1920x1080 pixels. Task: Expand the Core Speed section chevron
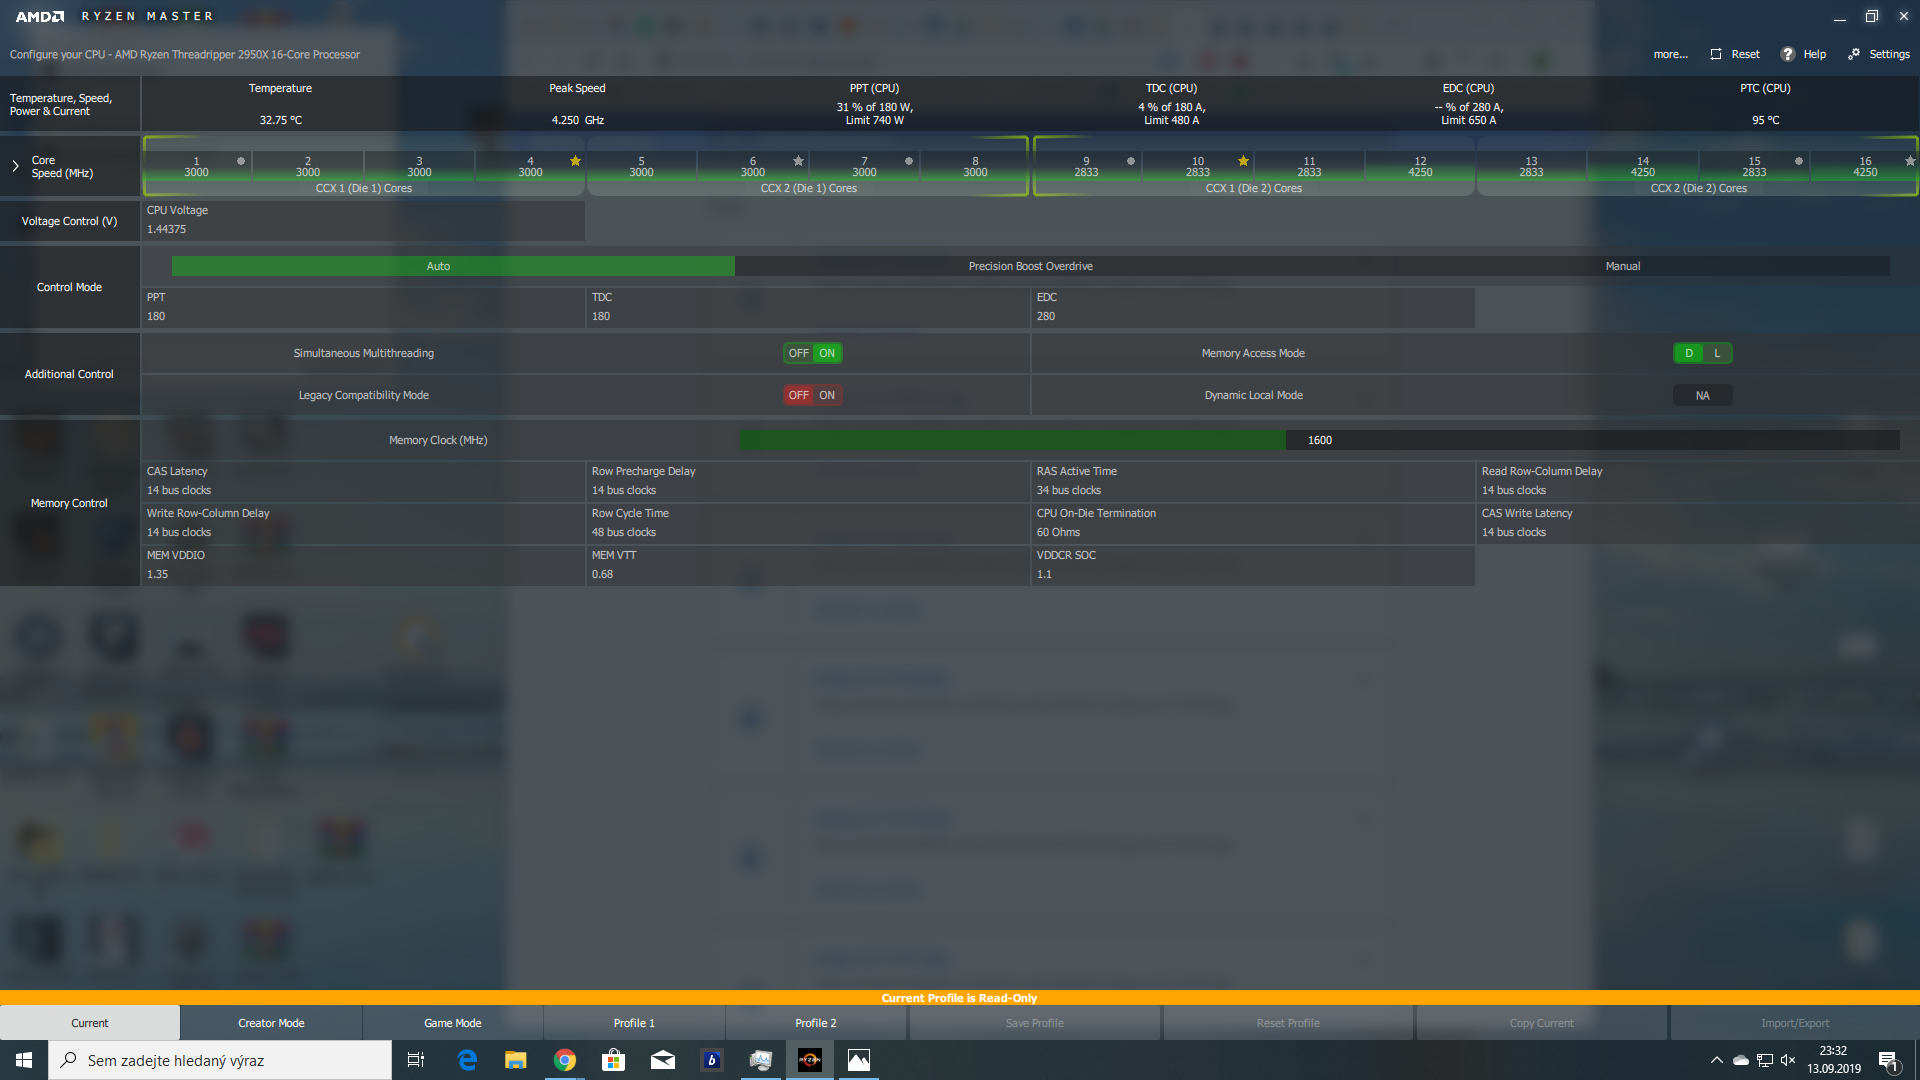click(15, 166)
